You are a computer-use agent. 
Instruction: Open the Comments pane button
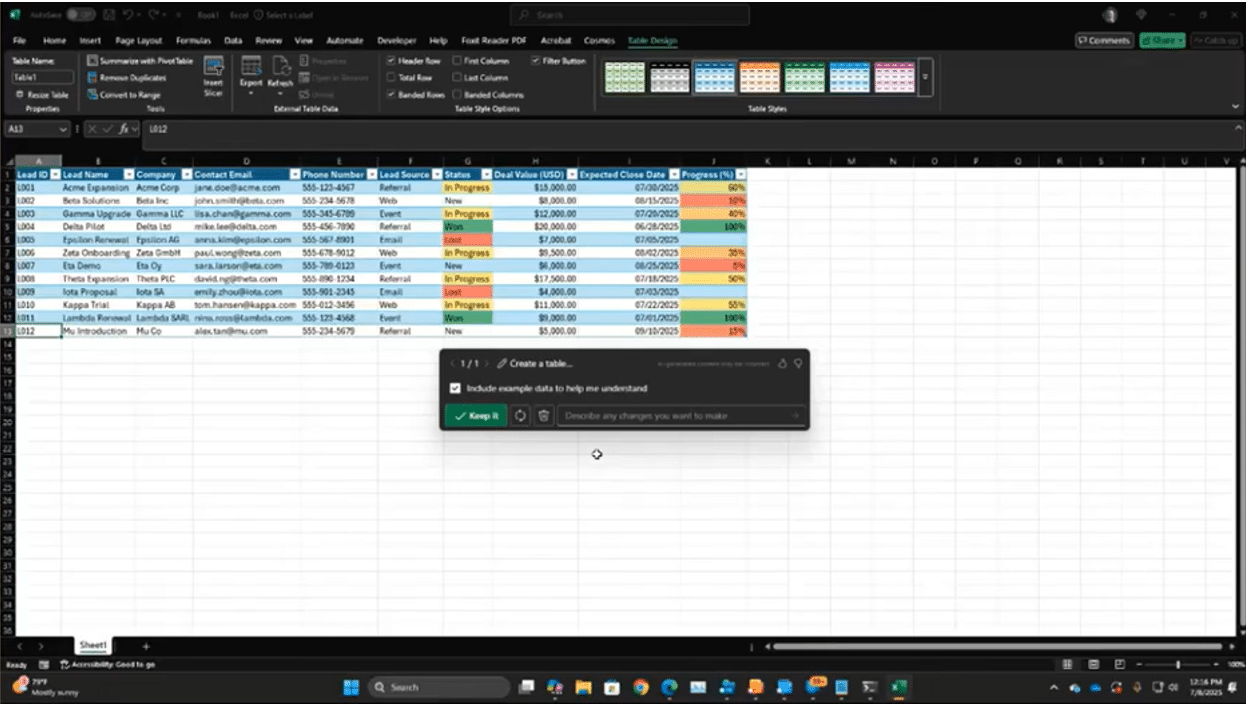click(1103, 40)
